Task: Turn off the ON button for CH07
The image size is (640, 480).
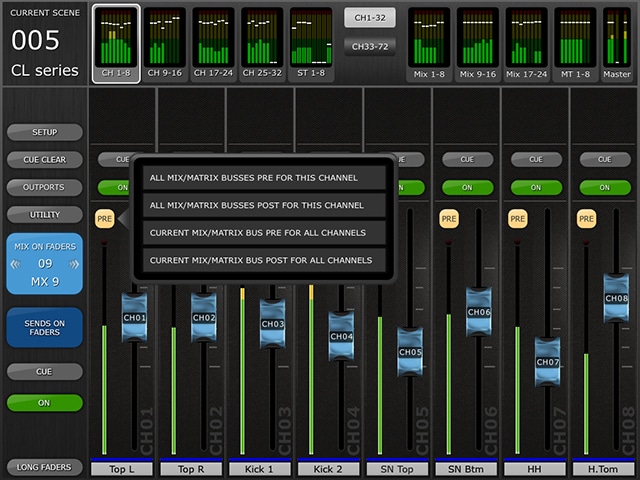Action: pos(536,187)
